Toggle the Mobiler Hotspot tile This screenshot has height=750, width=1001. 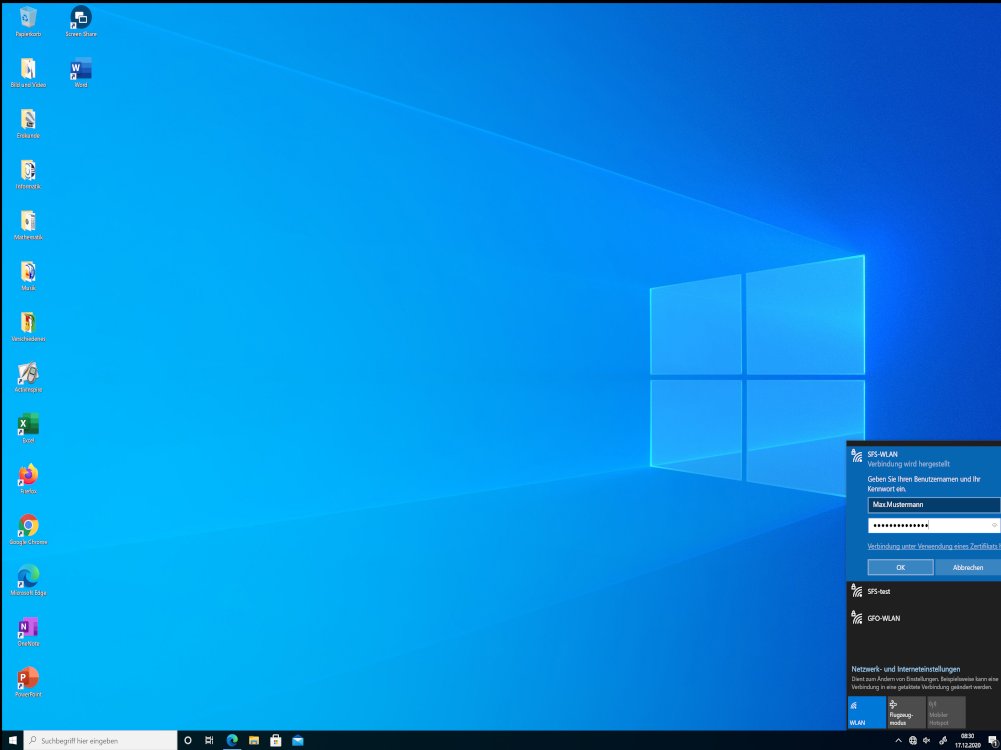click(x=946, y=712)
